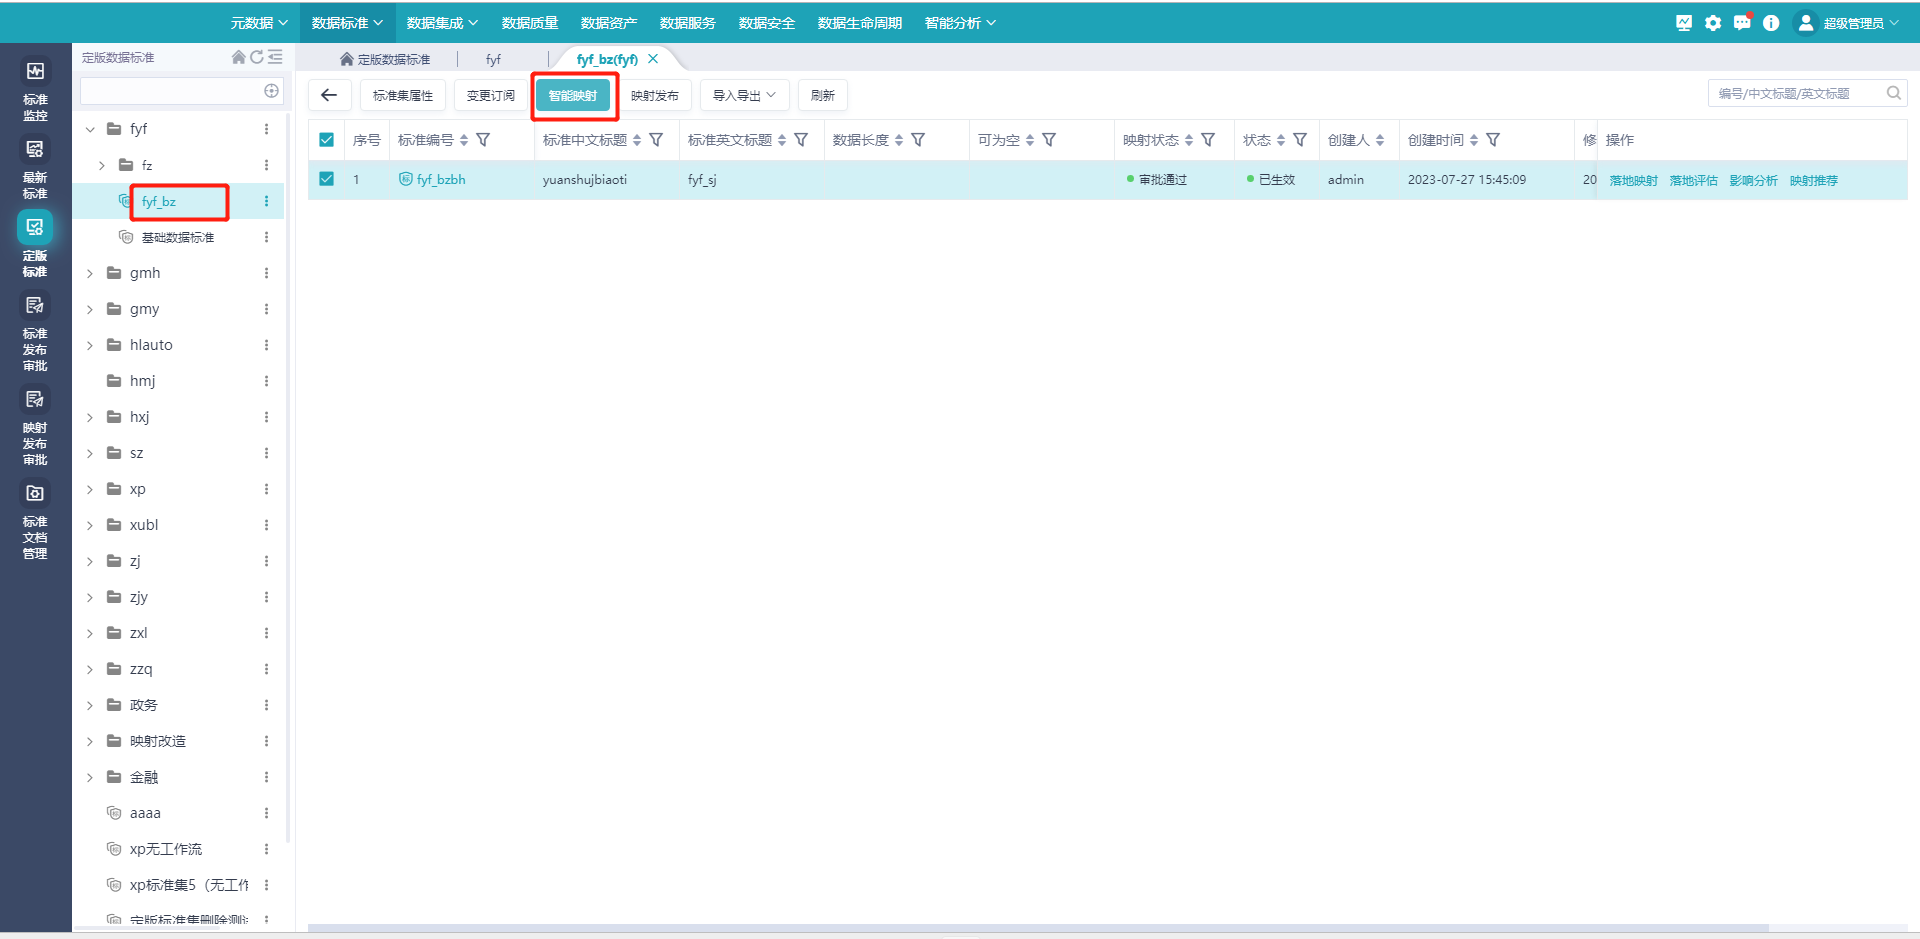This screenshot has width=1920, height=939.
Task: Expand the gmh folder in tree
Action: pos(90,273)
